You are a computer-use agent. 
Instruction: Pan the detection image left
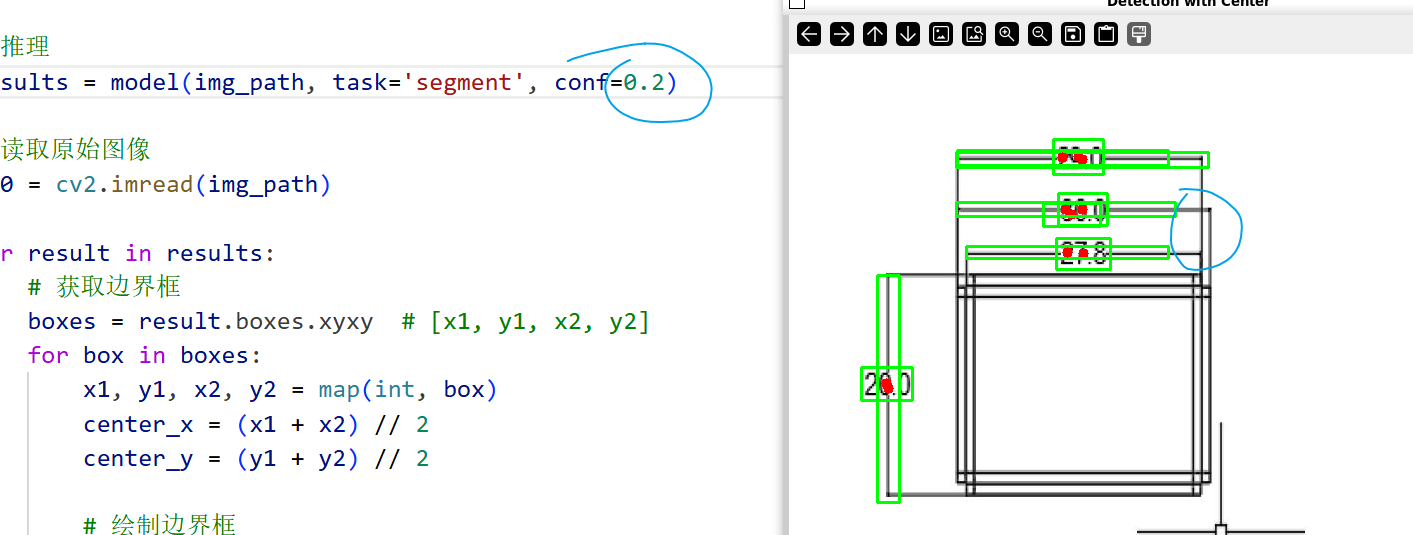[x=809, y=34]
